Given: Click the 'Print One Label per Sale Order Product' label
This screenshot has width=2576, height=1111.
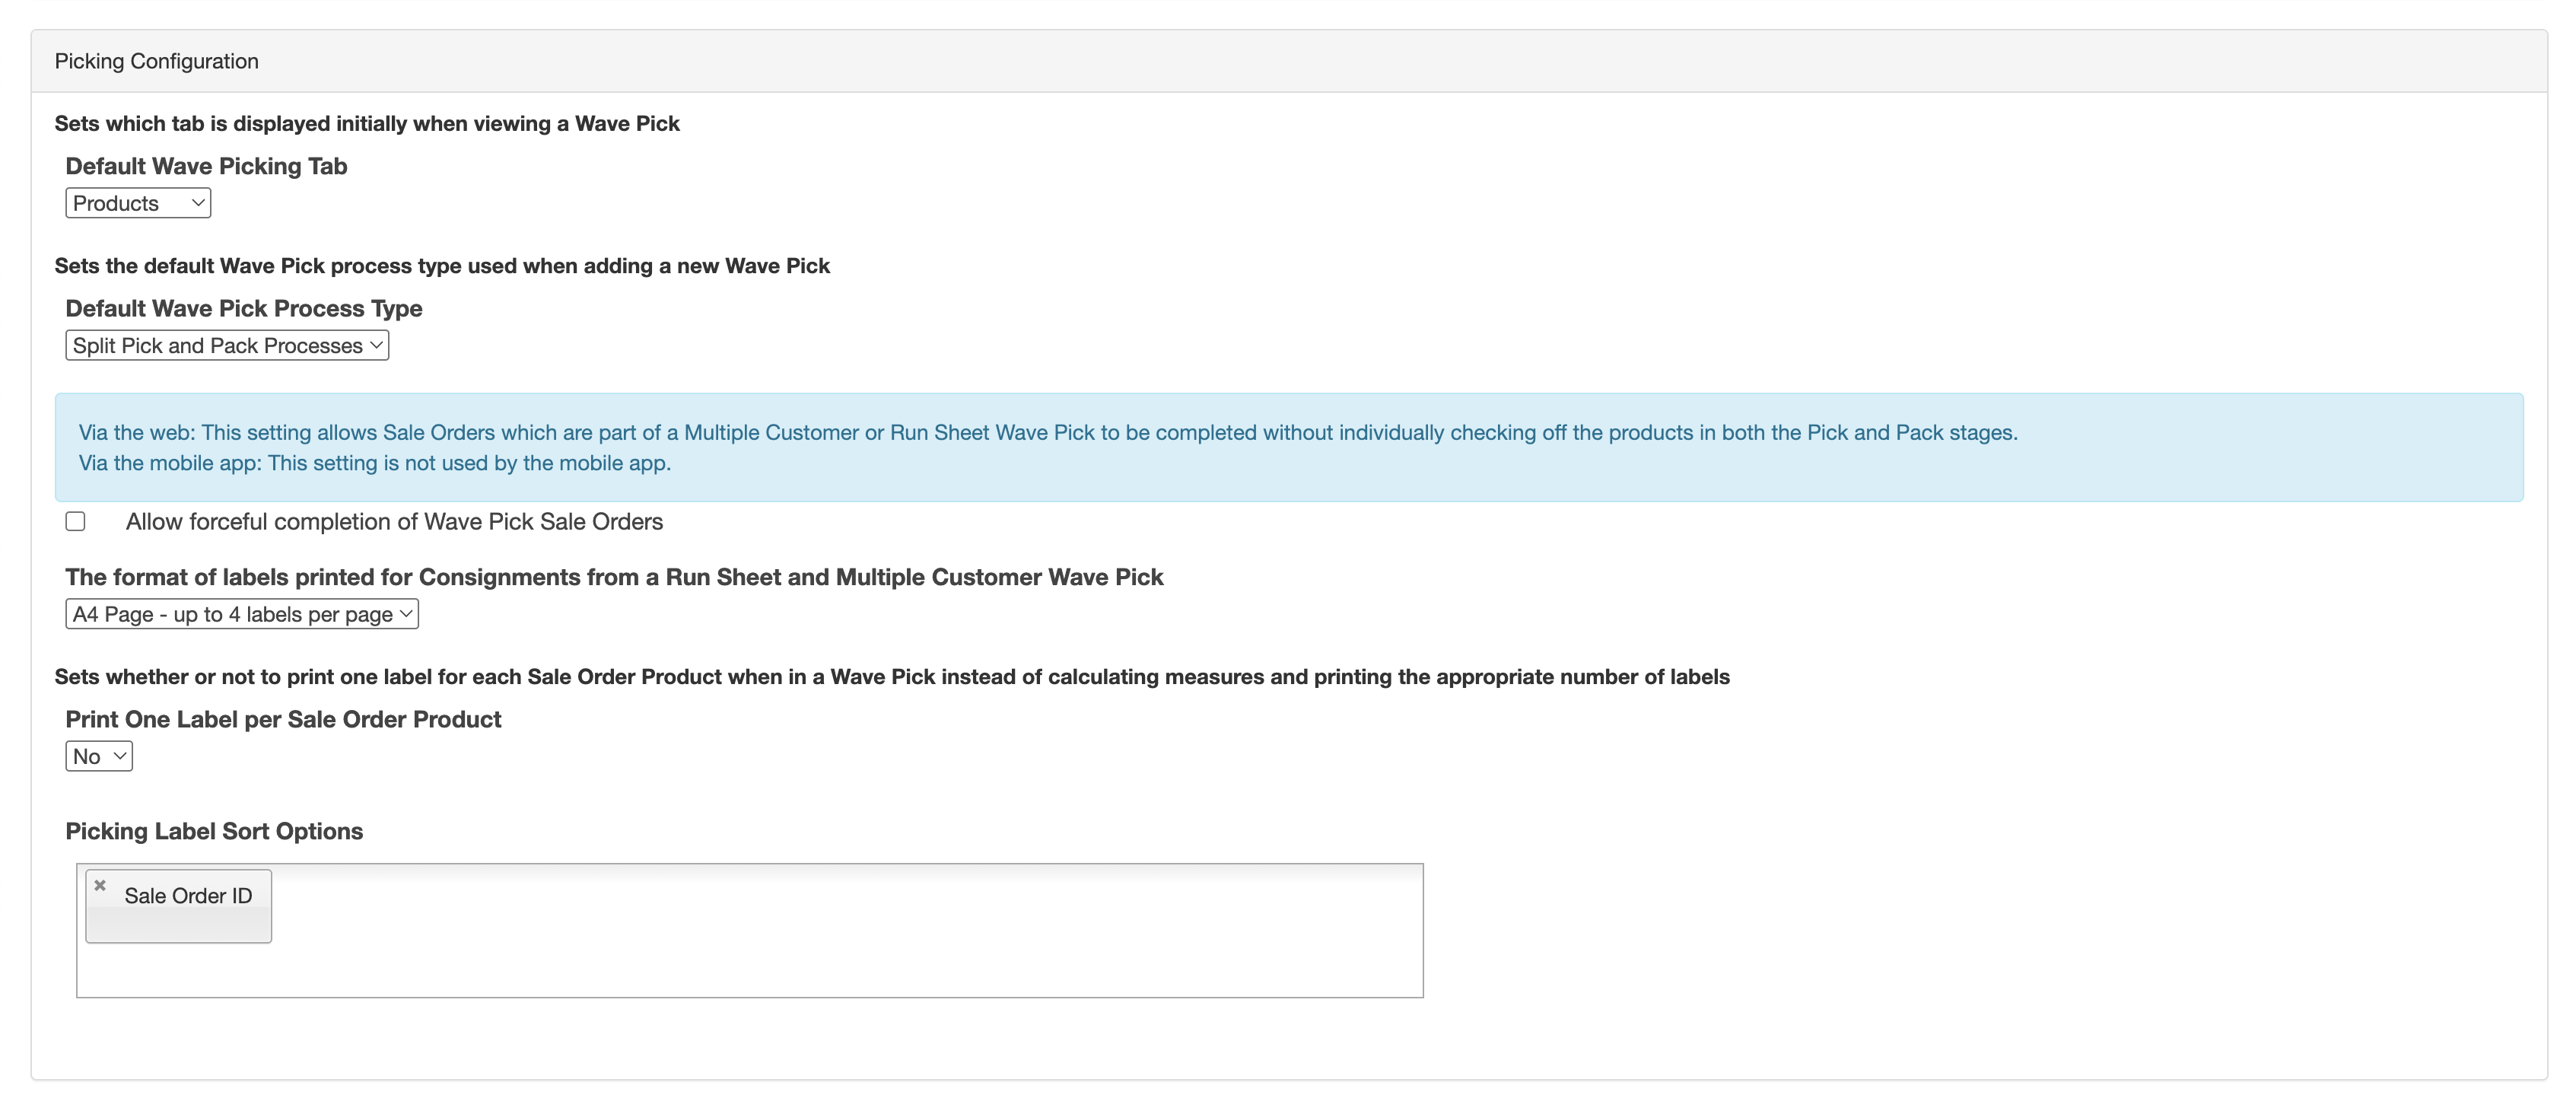Looking at the screenshot, I should (x=283, y=720).
